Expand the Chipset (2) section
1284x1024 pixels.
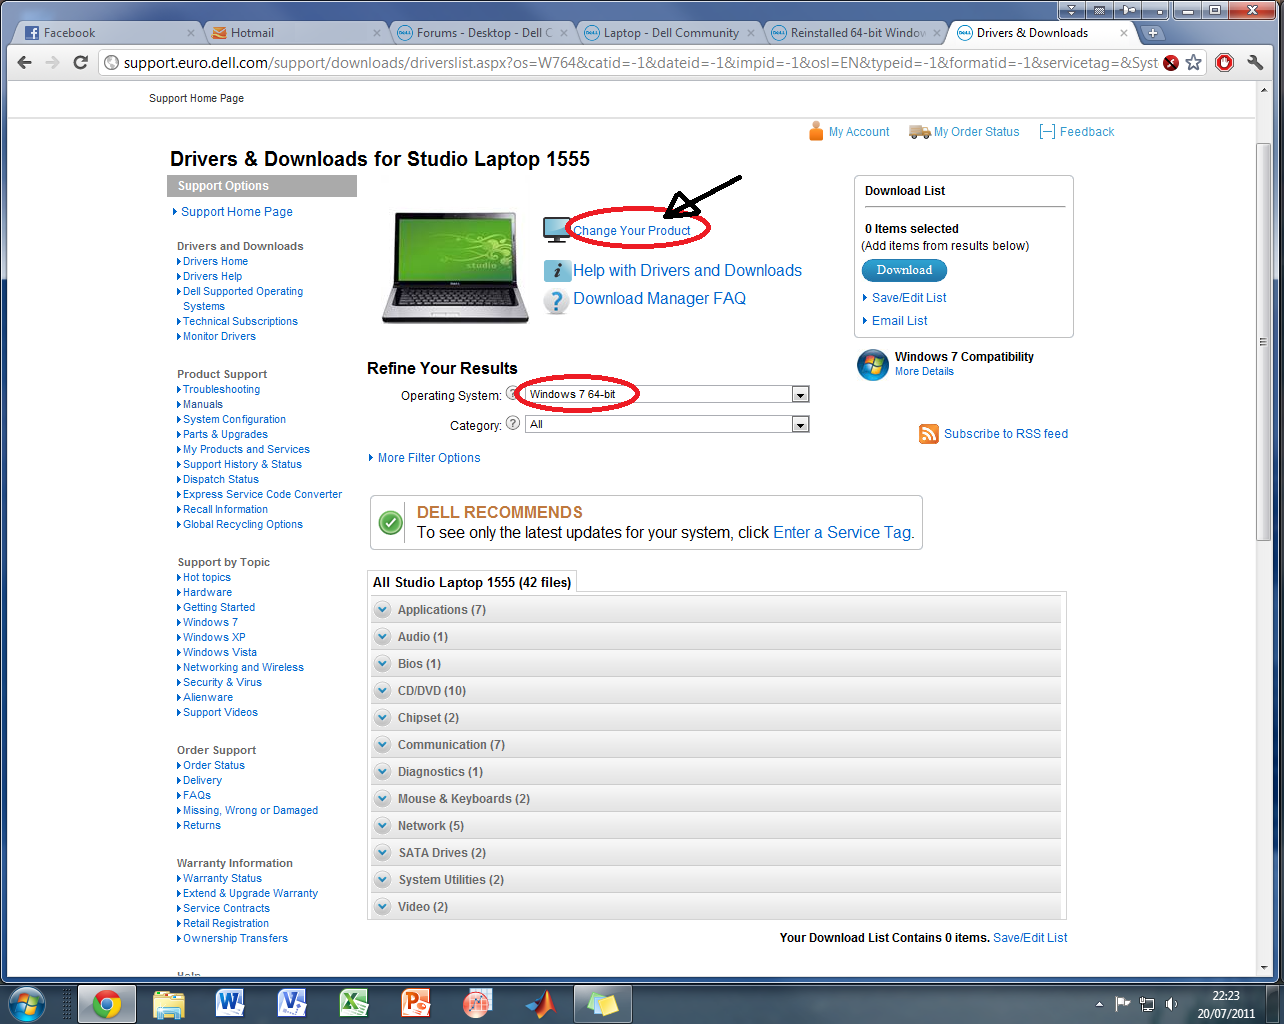tap(715, 718)
